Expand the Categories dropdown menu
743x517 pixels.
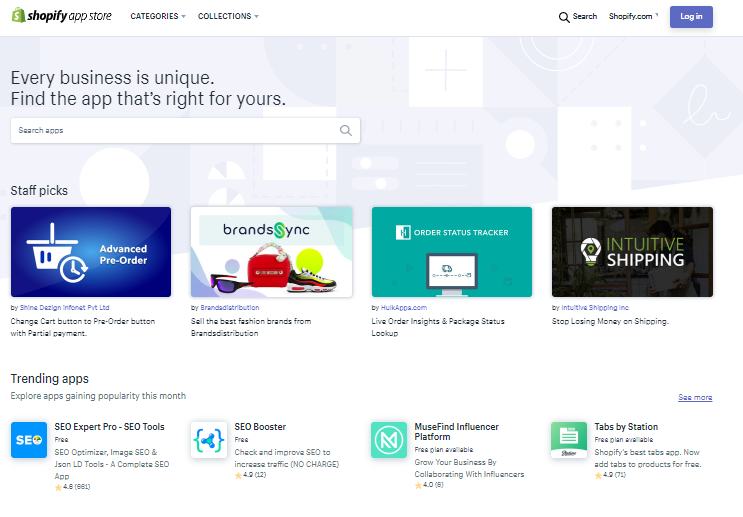pyautogui.click(x=157, y=16)
